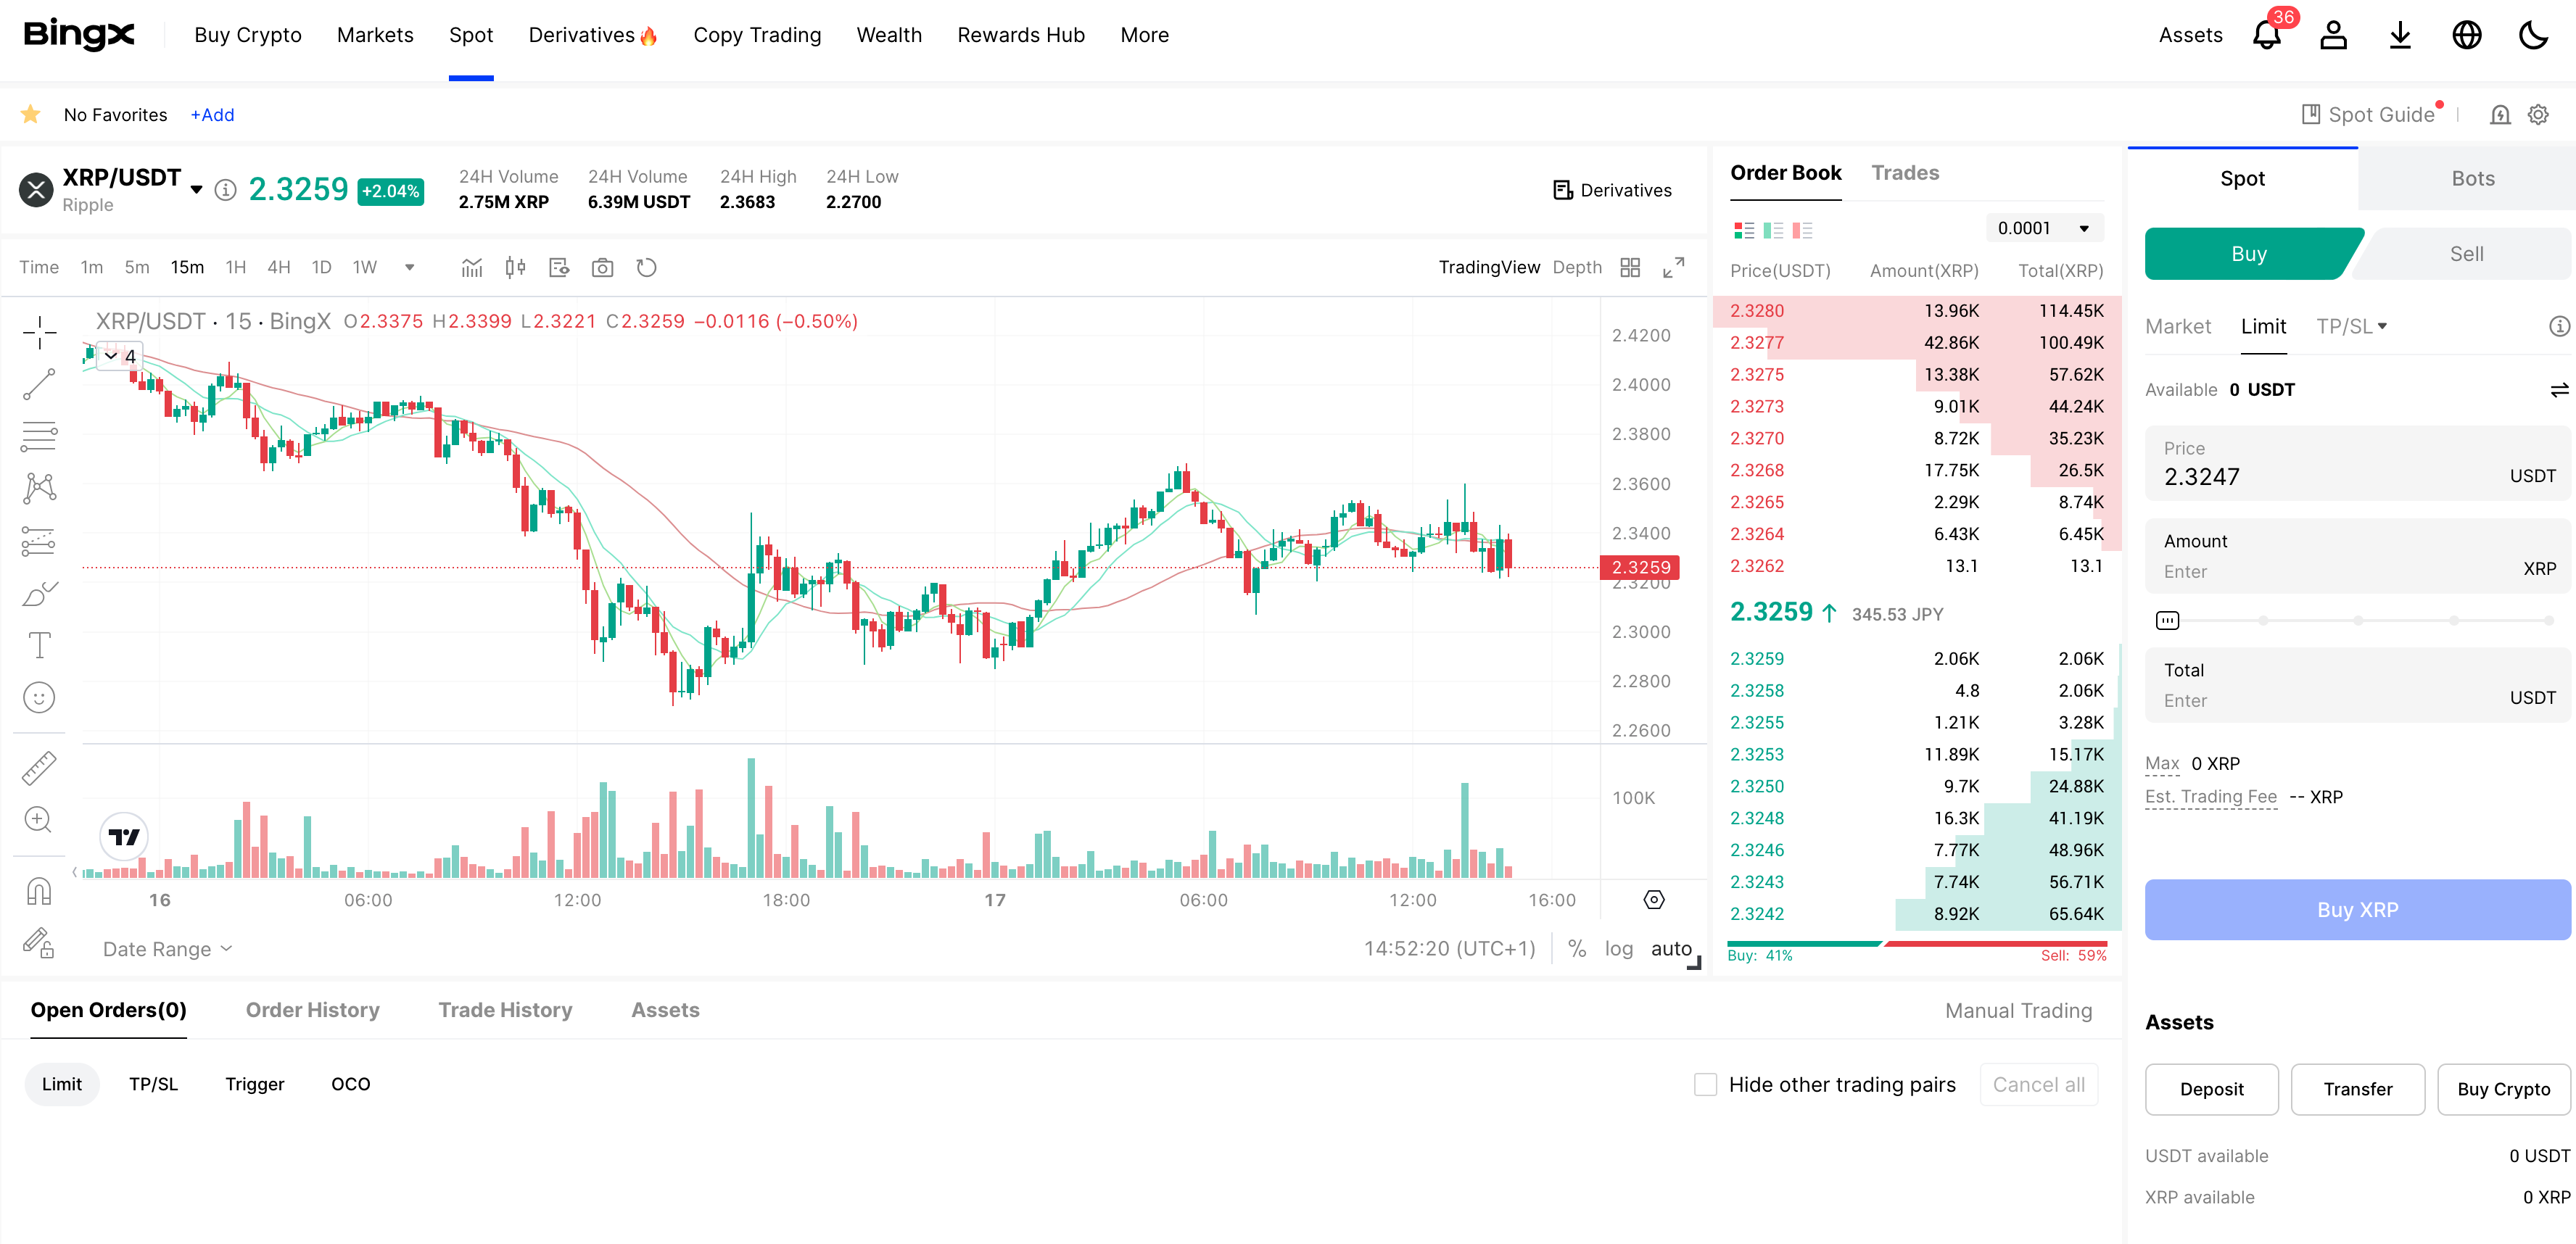Select the chart ruler measure tool
2576x1244 pixels.
pos(39,767)
